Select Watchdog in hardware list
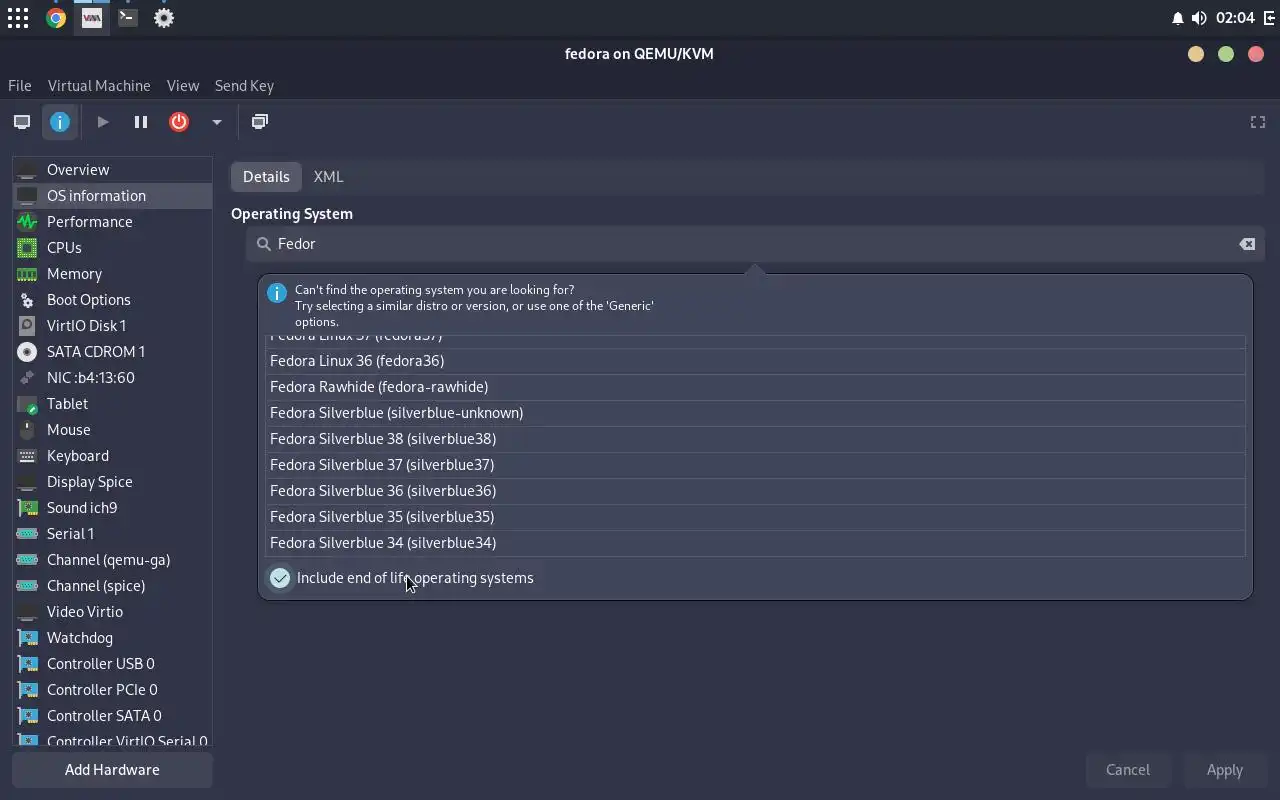This screenshot has width=1280, height=800. point(112,638)
